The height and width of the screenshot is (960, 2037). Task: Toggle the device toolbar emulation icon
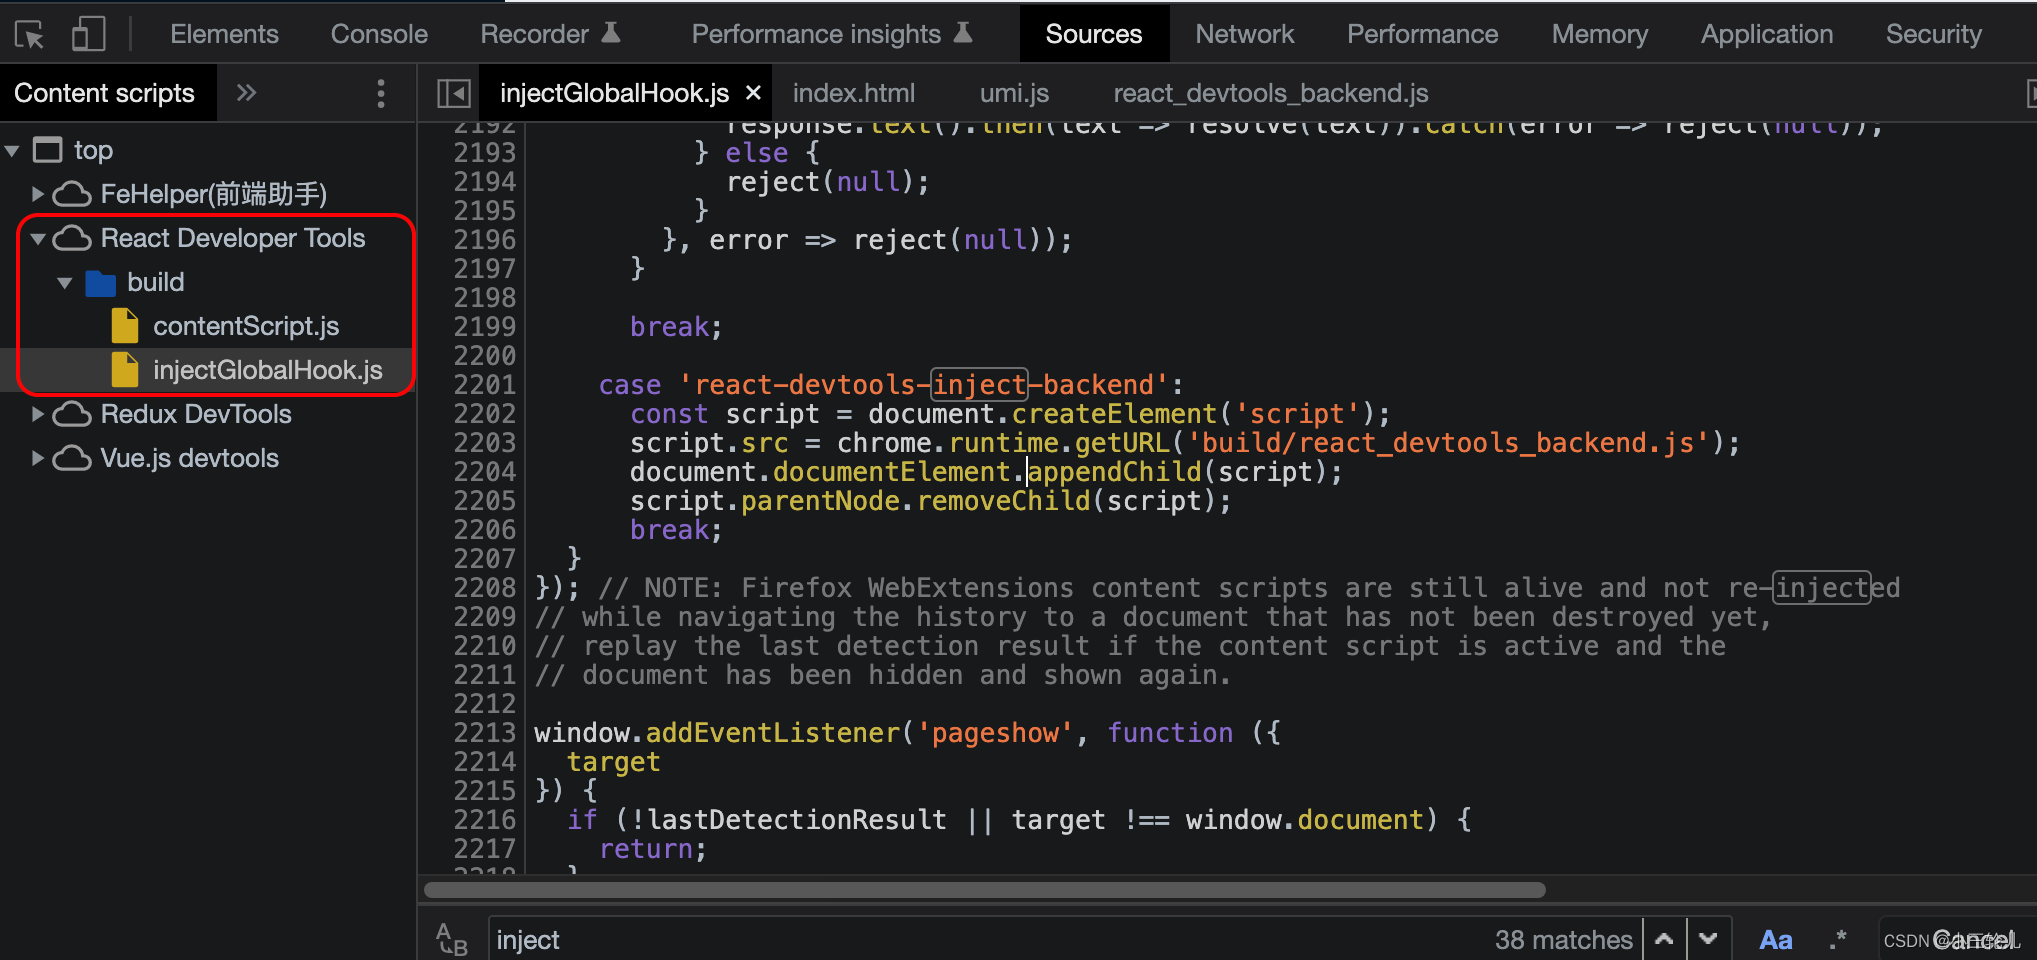point(88,33)
